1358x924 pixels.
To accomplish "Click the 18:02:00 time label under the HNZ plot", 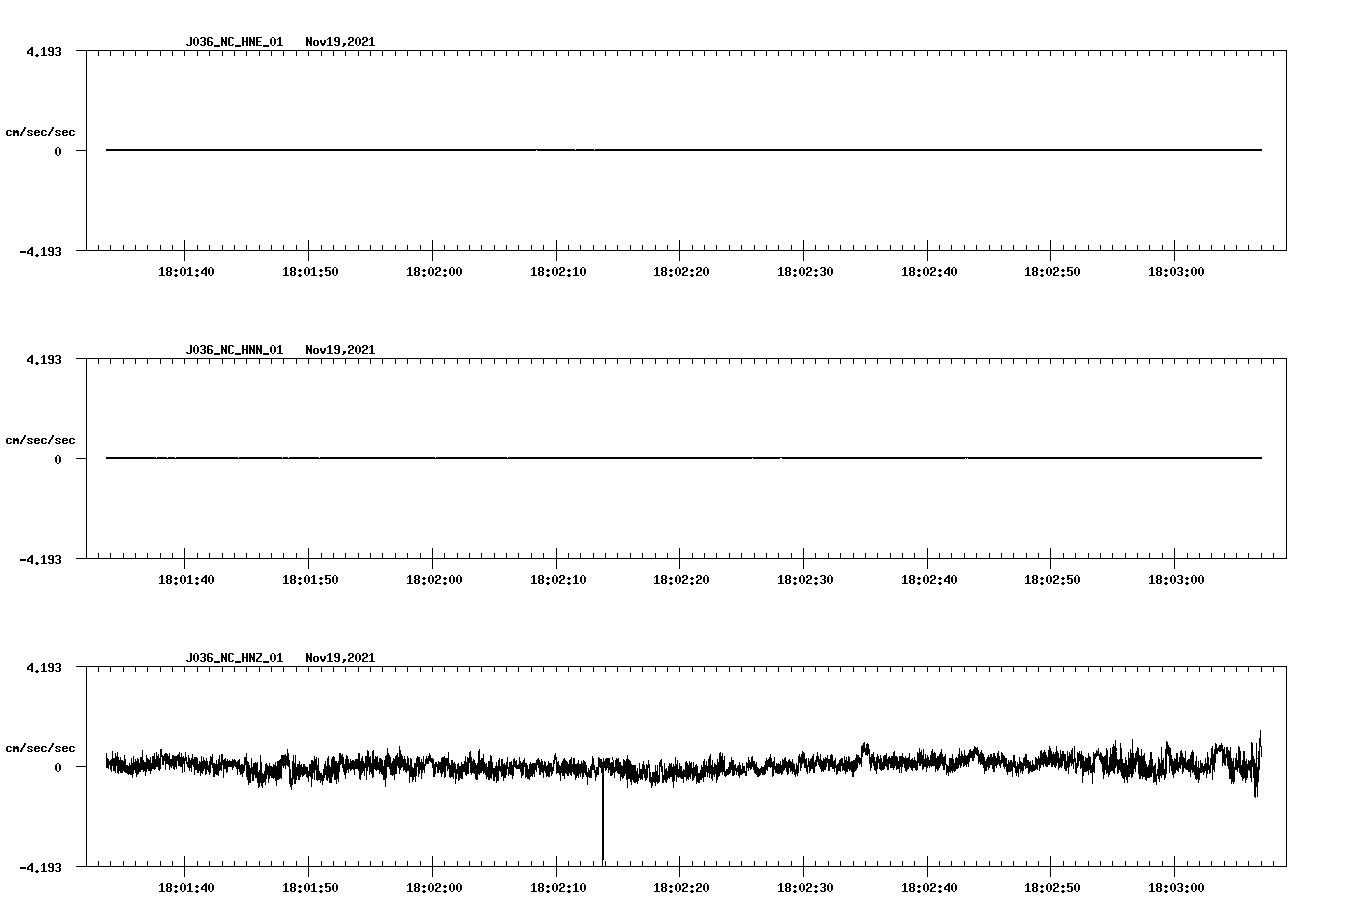I will 434,888.
